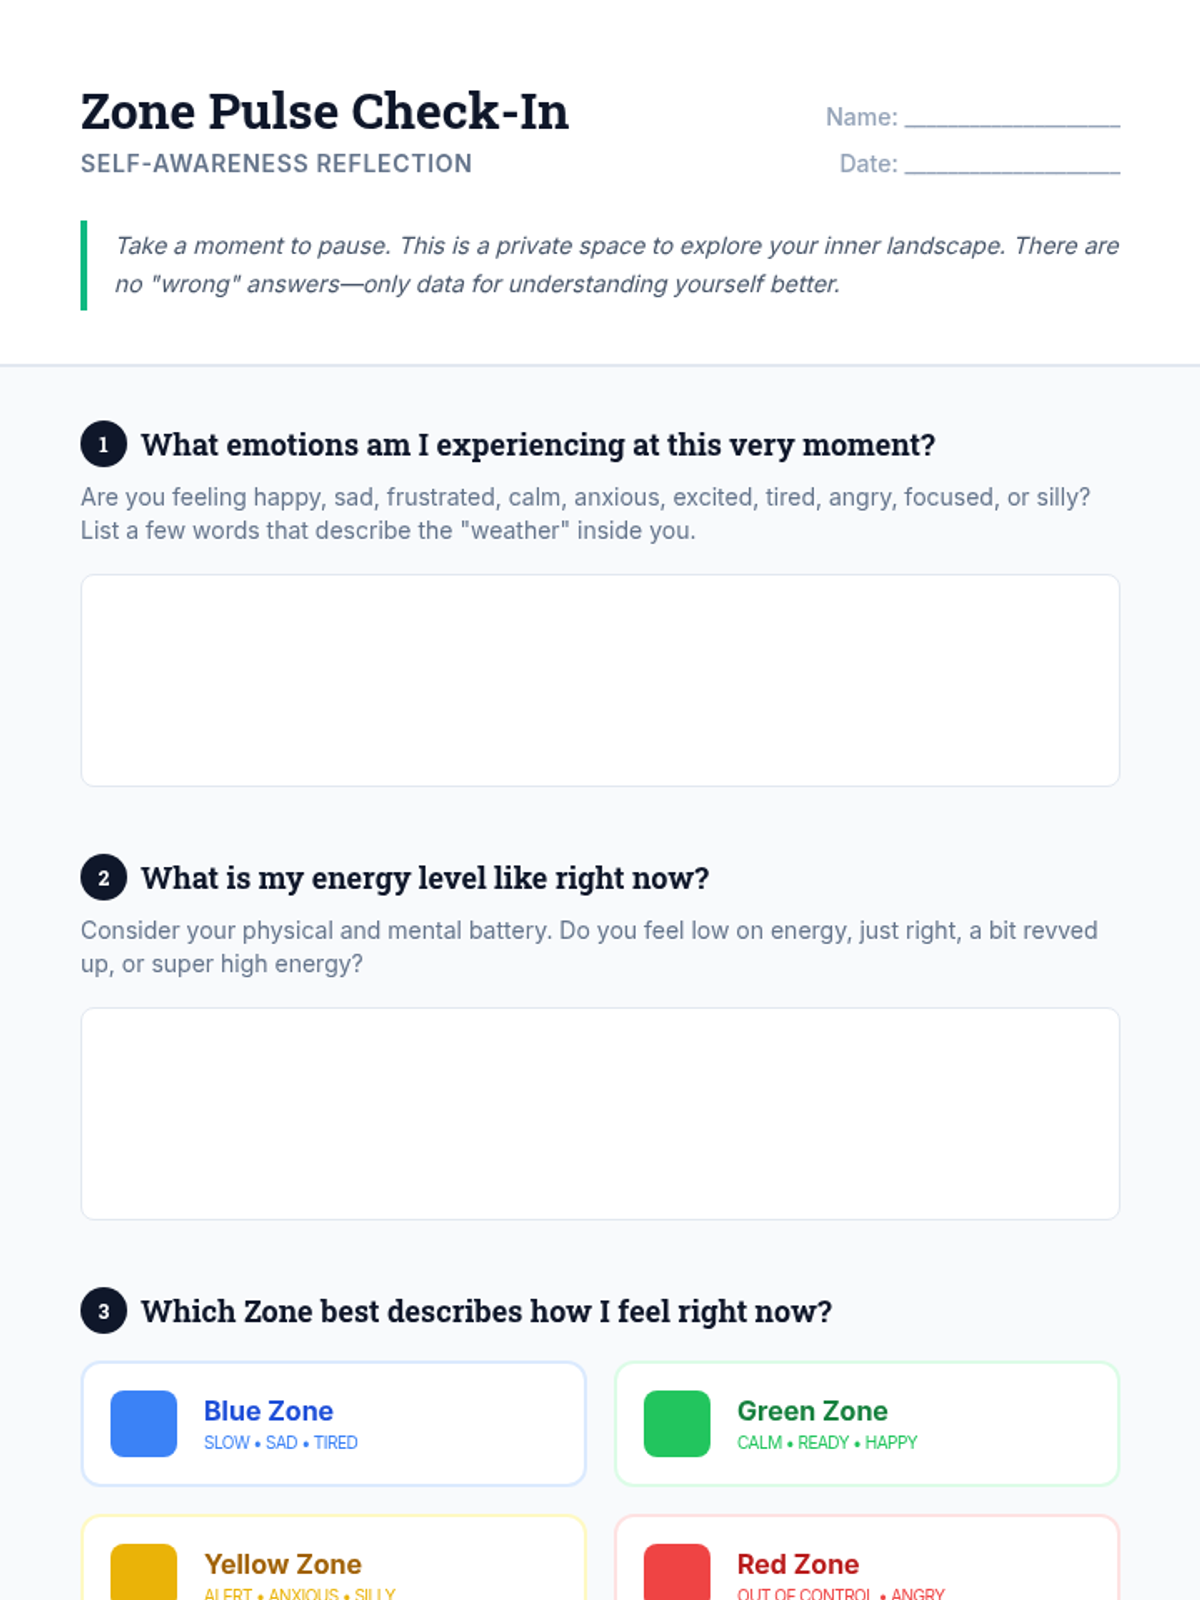Click the emotions answer text box
Image resolution: width=1200 pixels, height=1600 pixels.
pyautogui.click(x=600, y=680)
